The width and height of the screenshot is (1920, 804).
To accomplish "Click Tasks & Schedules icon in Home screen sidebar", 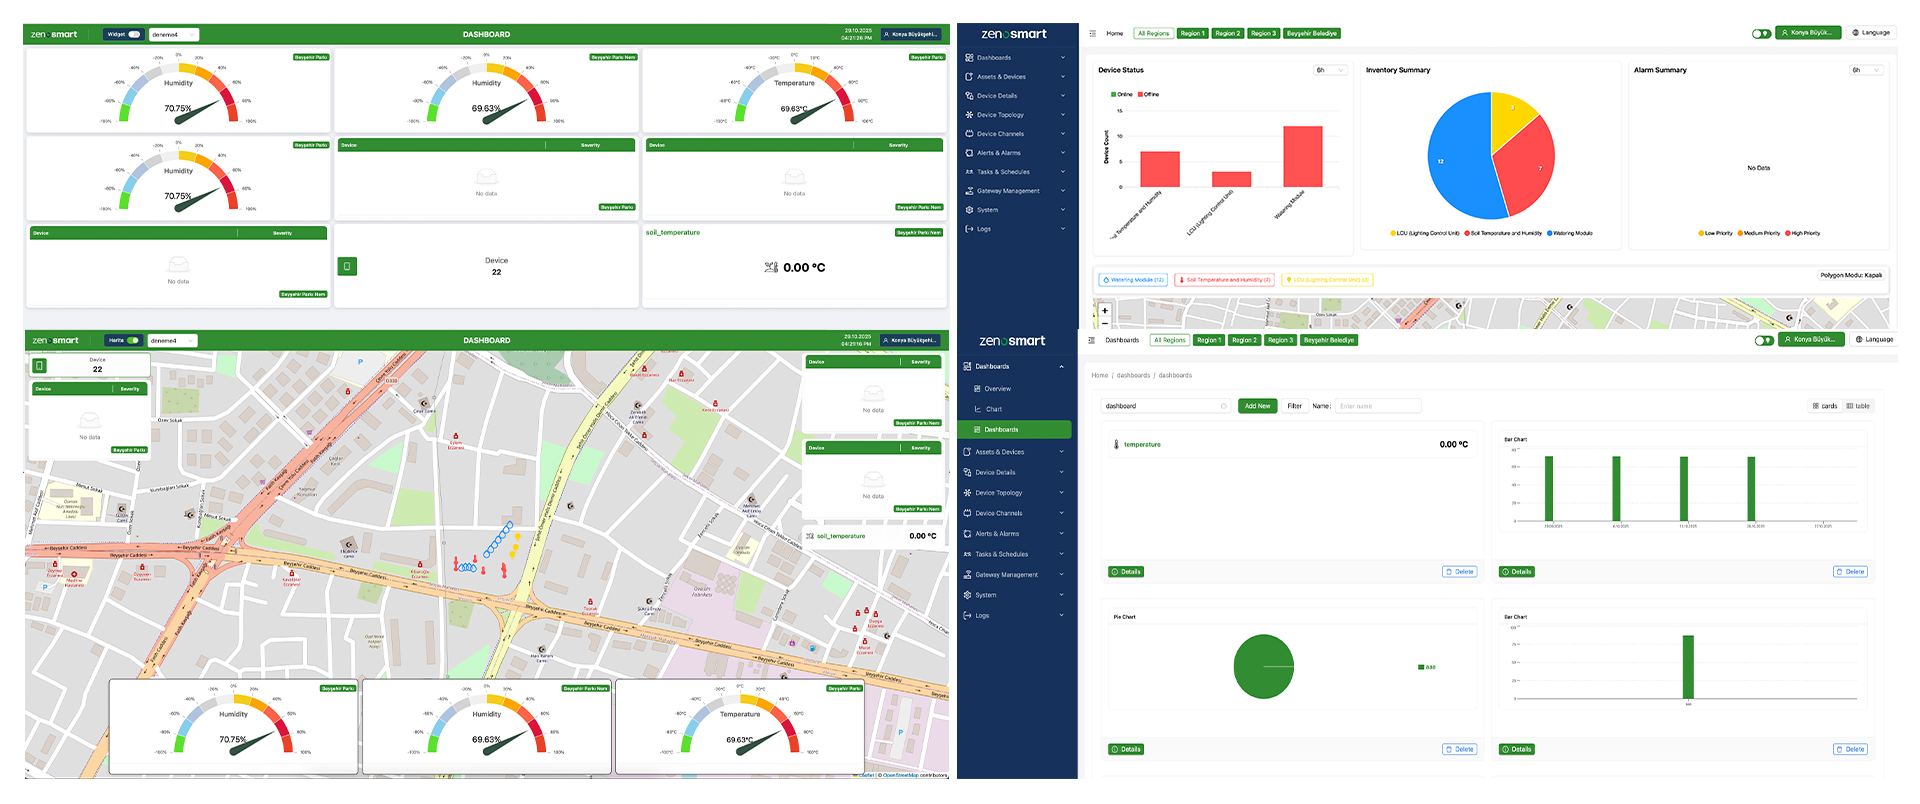I will [969, 172].
